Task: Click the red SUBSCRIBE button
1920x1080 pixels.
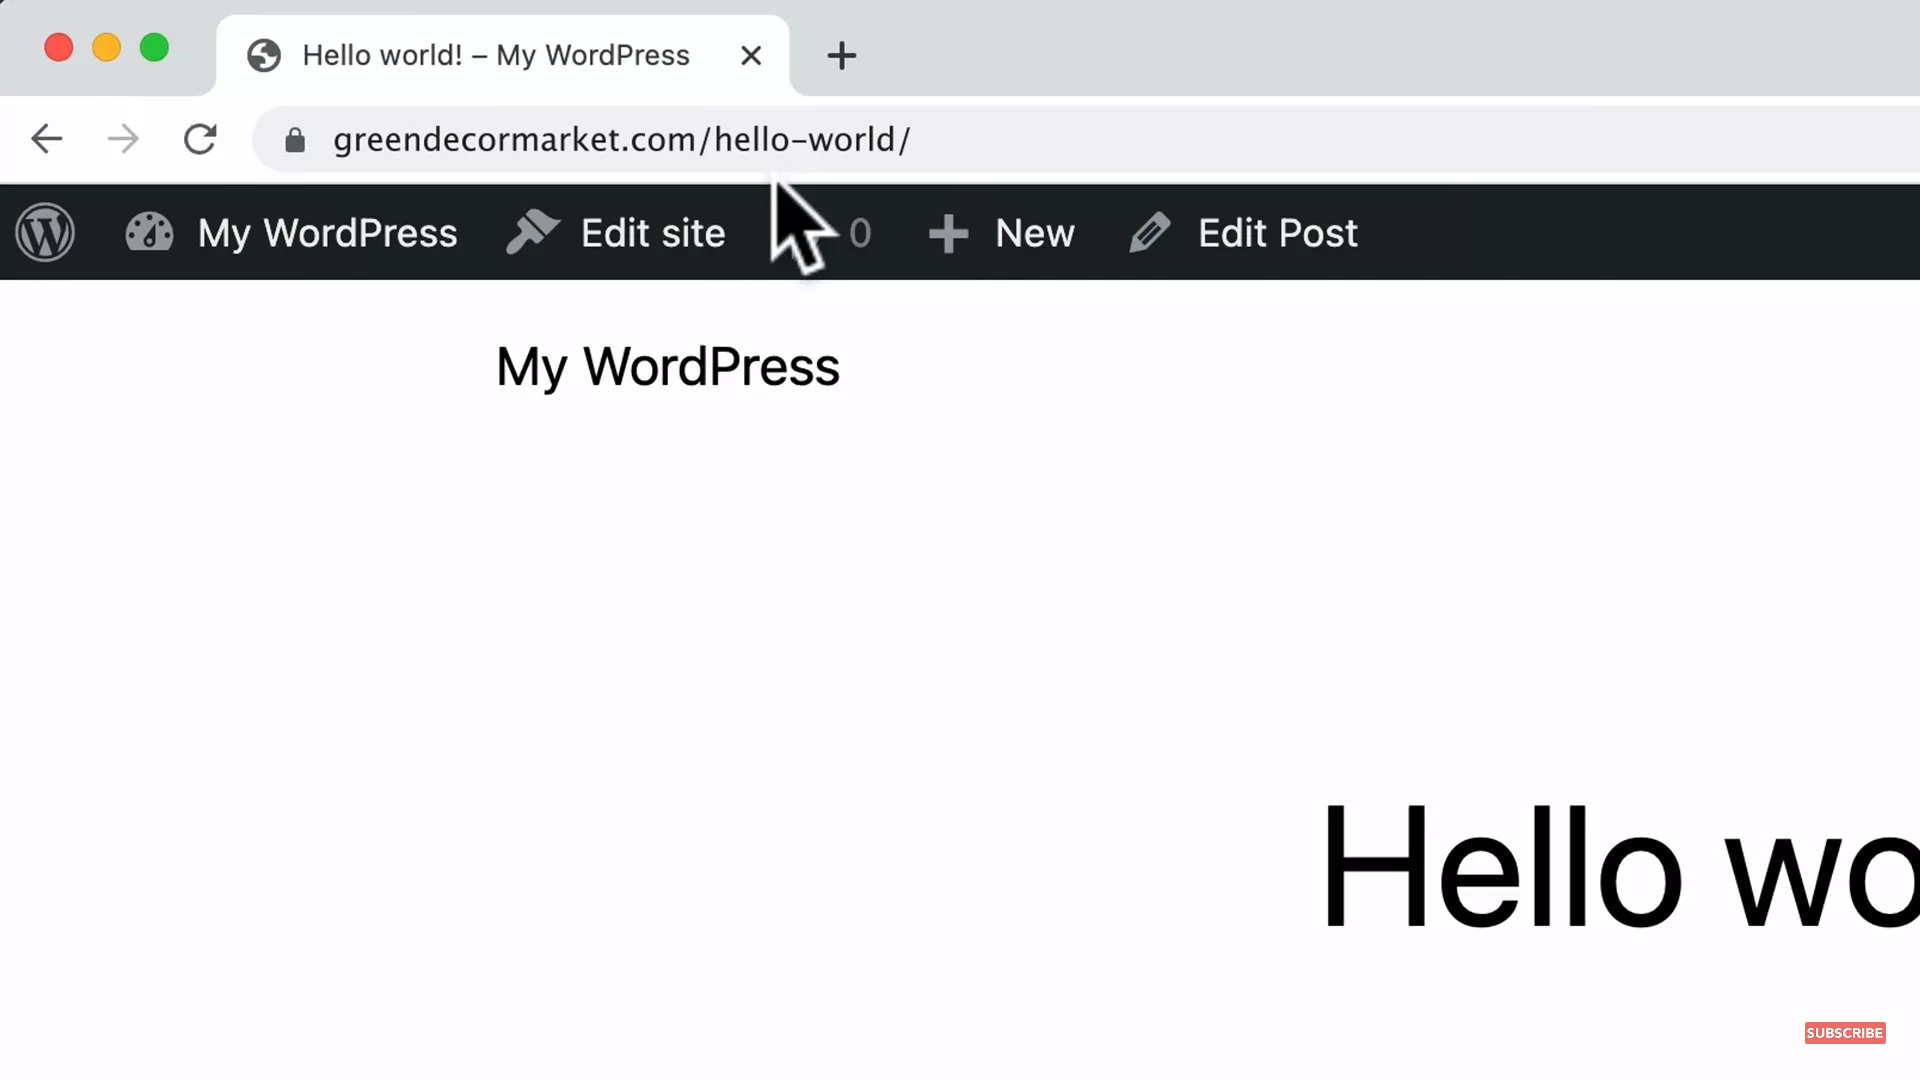Action: (1844, 1032)
